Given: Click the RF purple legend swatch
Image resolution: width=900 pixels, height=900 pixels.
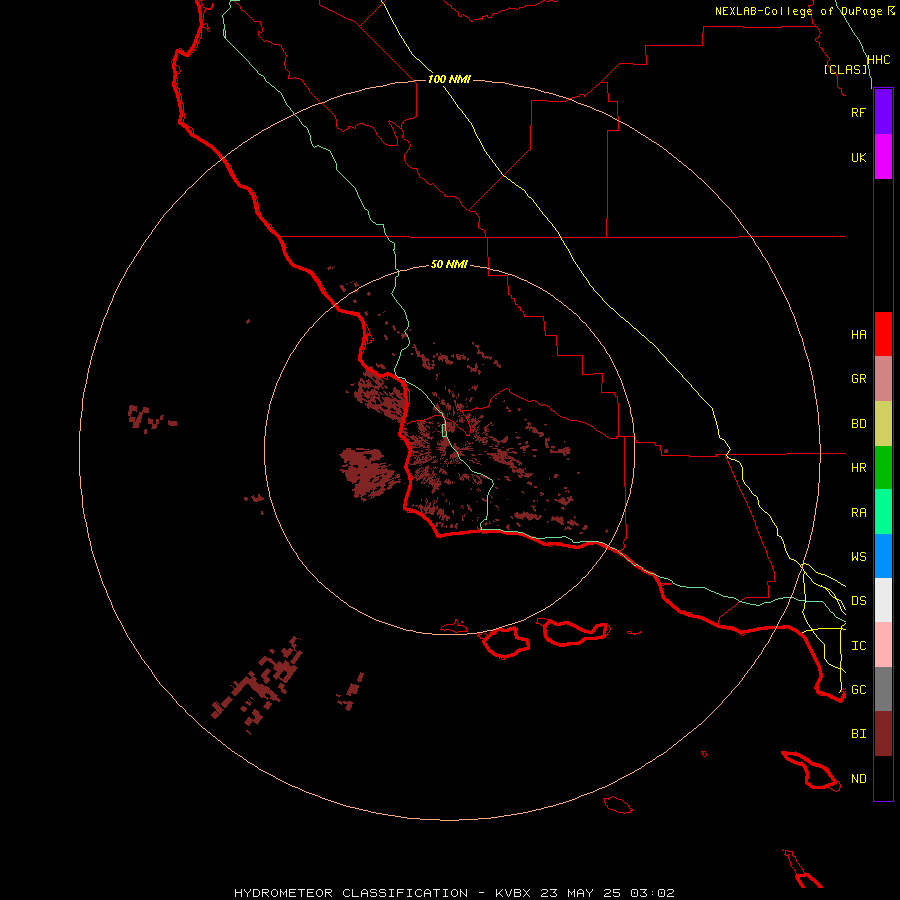Looking at the screenshot, I should 883,112.
